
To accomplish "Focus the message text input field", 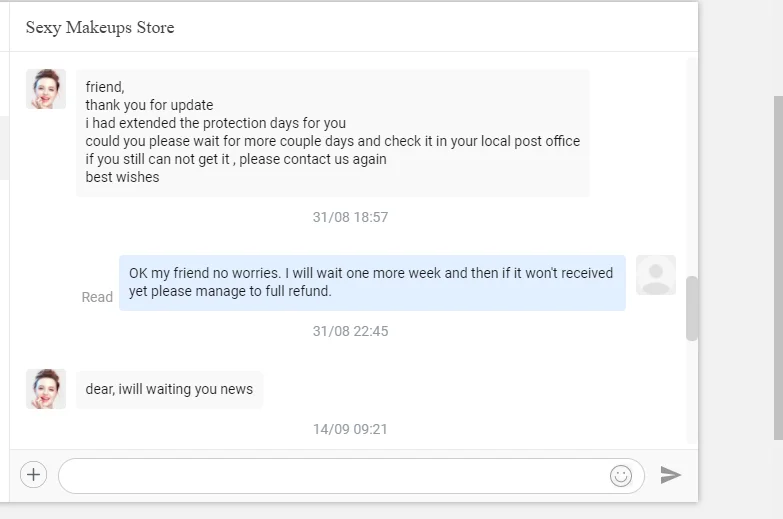I will (x=330, y=476).
